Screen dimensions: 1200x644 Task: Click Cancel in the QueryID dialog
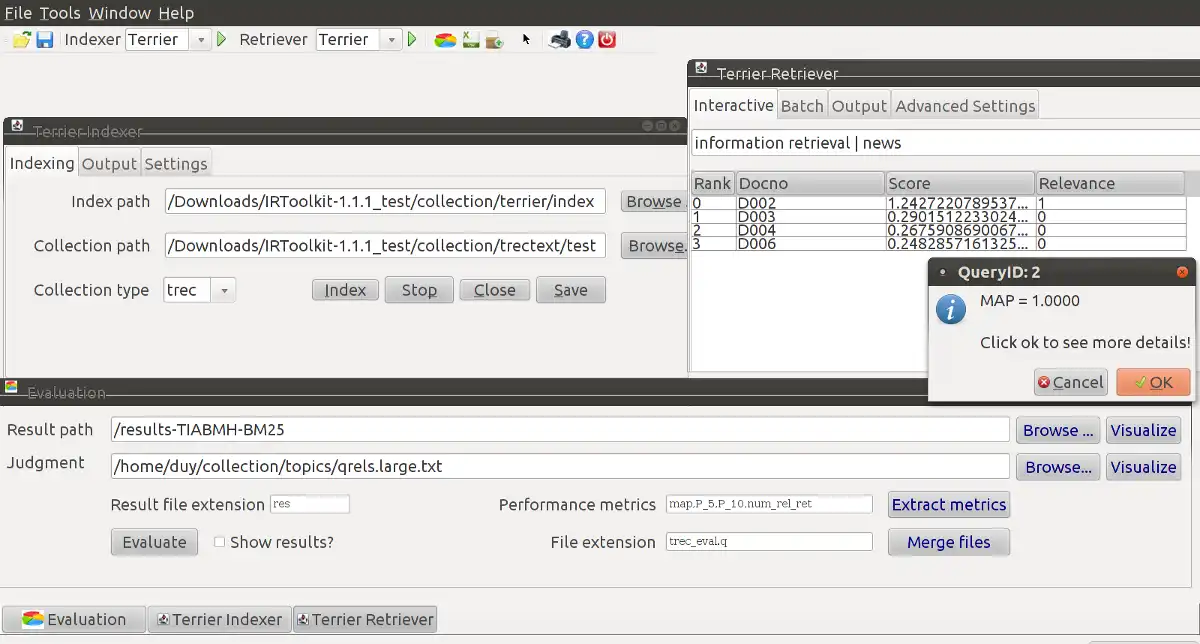point(1070,382)
